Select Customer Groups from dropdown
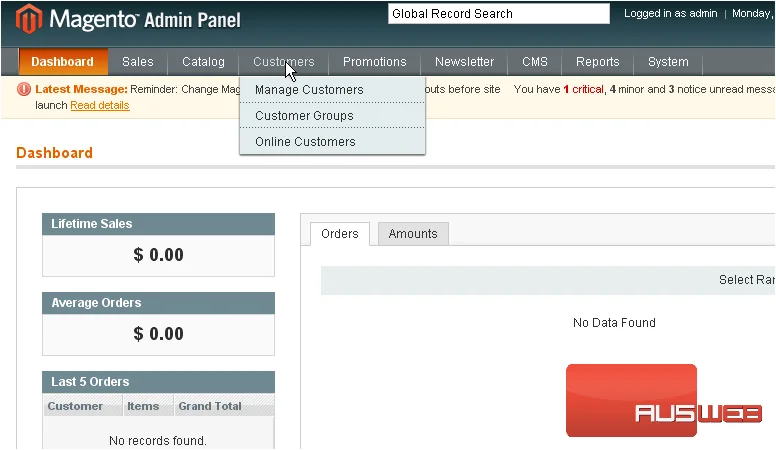This screenshot has width=776, height=450. [332, 115]
